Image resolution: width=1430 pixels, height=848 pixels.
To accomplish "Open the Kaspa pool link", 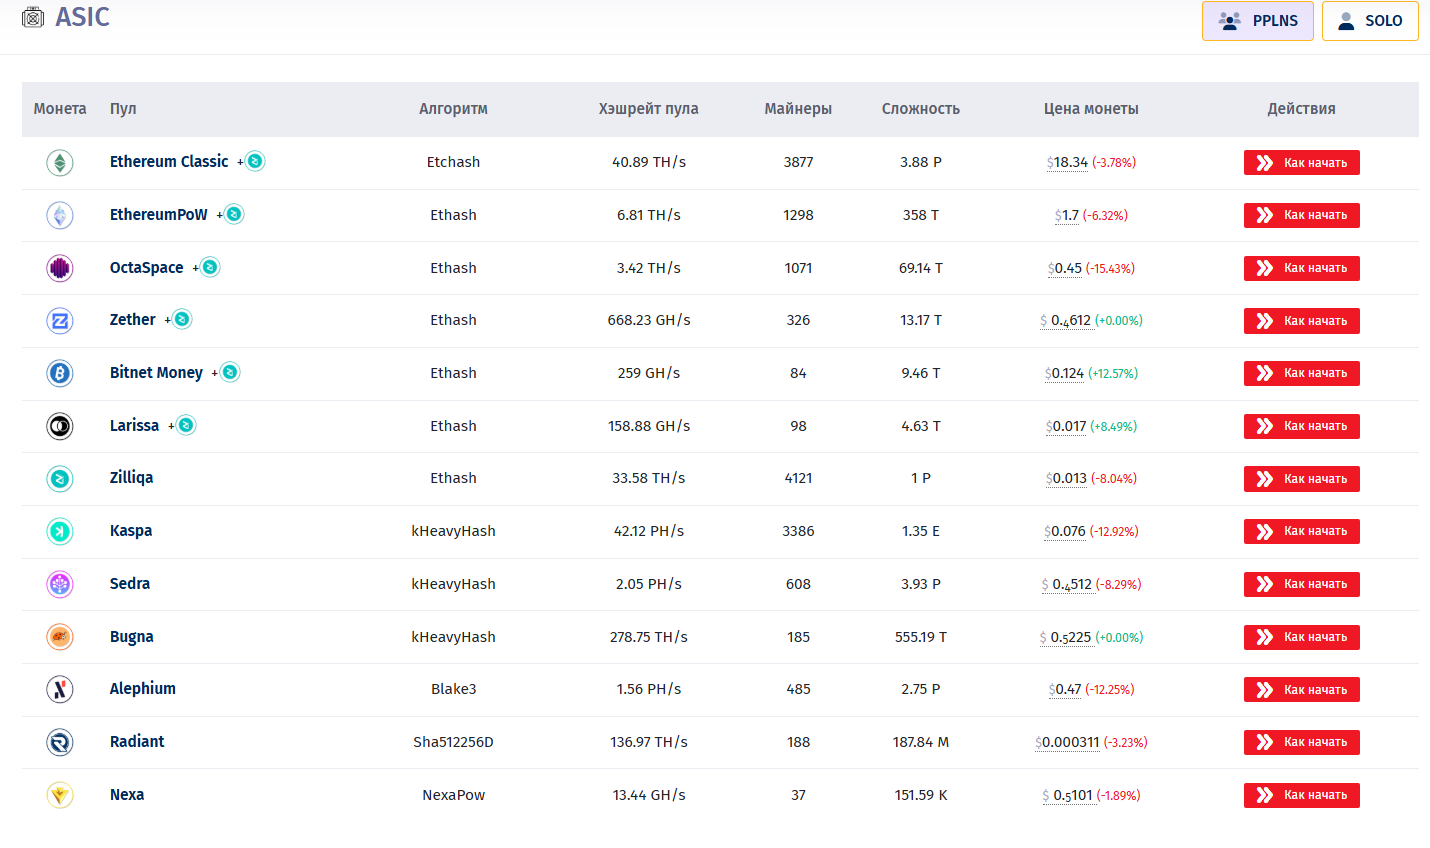I will coord(131,530).
